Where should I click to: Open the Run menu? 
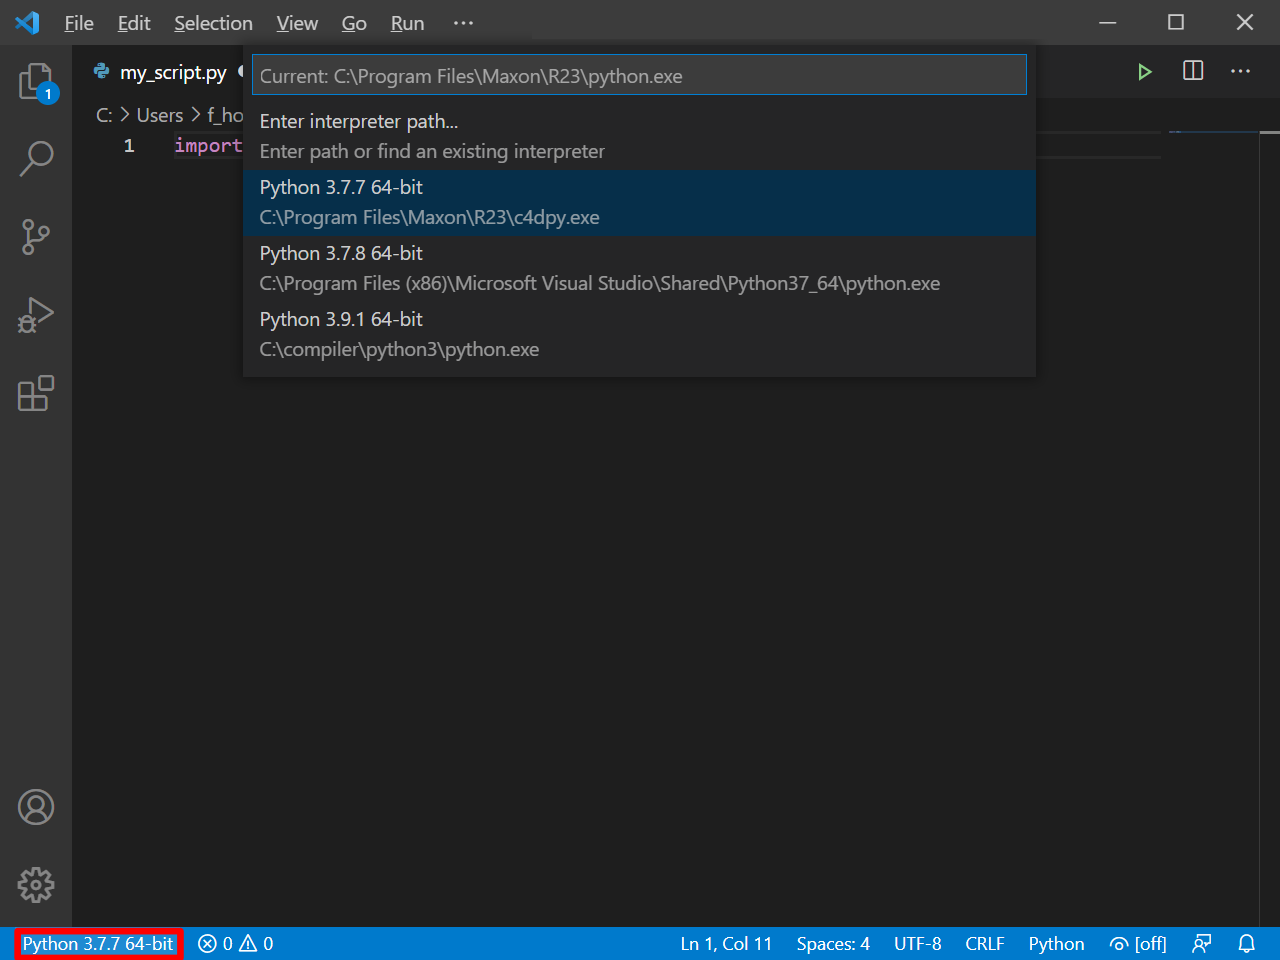(406, 23)
